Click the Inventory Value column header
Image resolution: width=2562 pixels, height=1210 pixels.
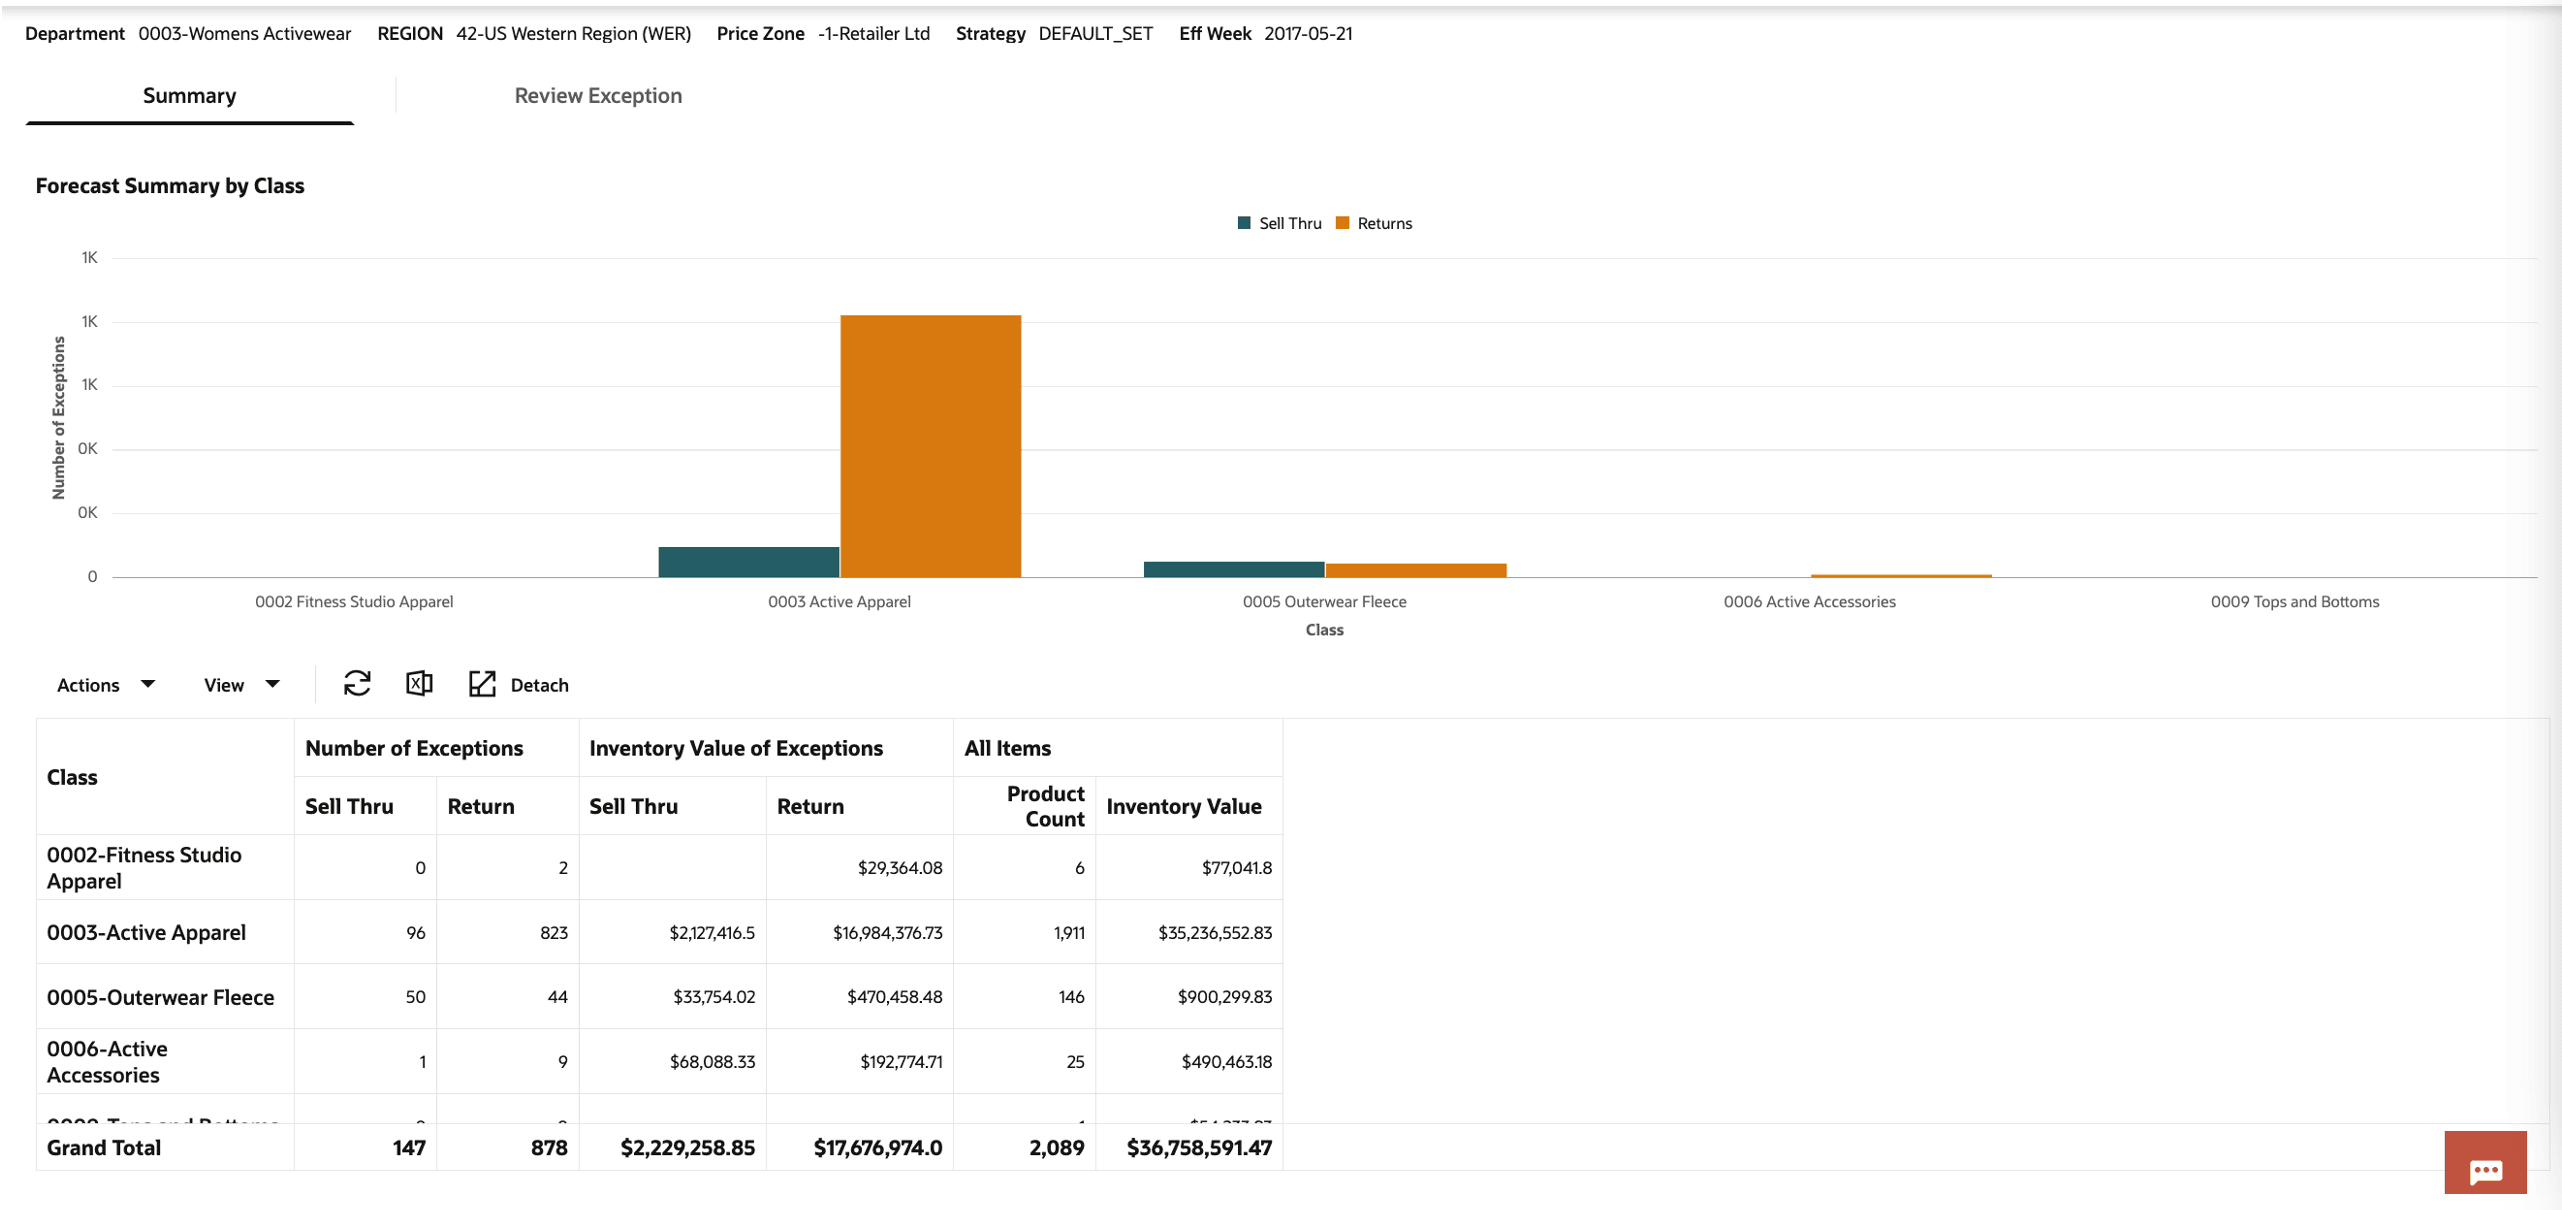click(1183, 806)
